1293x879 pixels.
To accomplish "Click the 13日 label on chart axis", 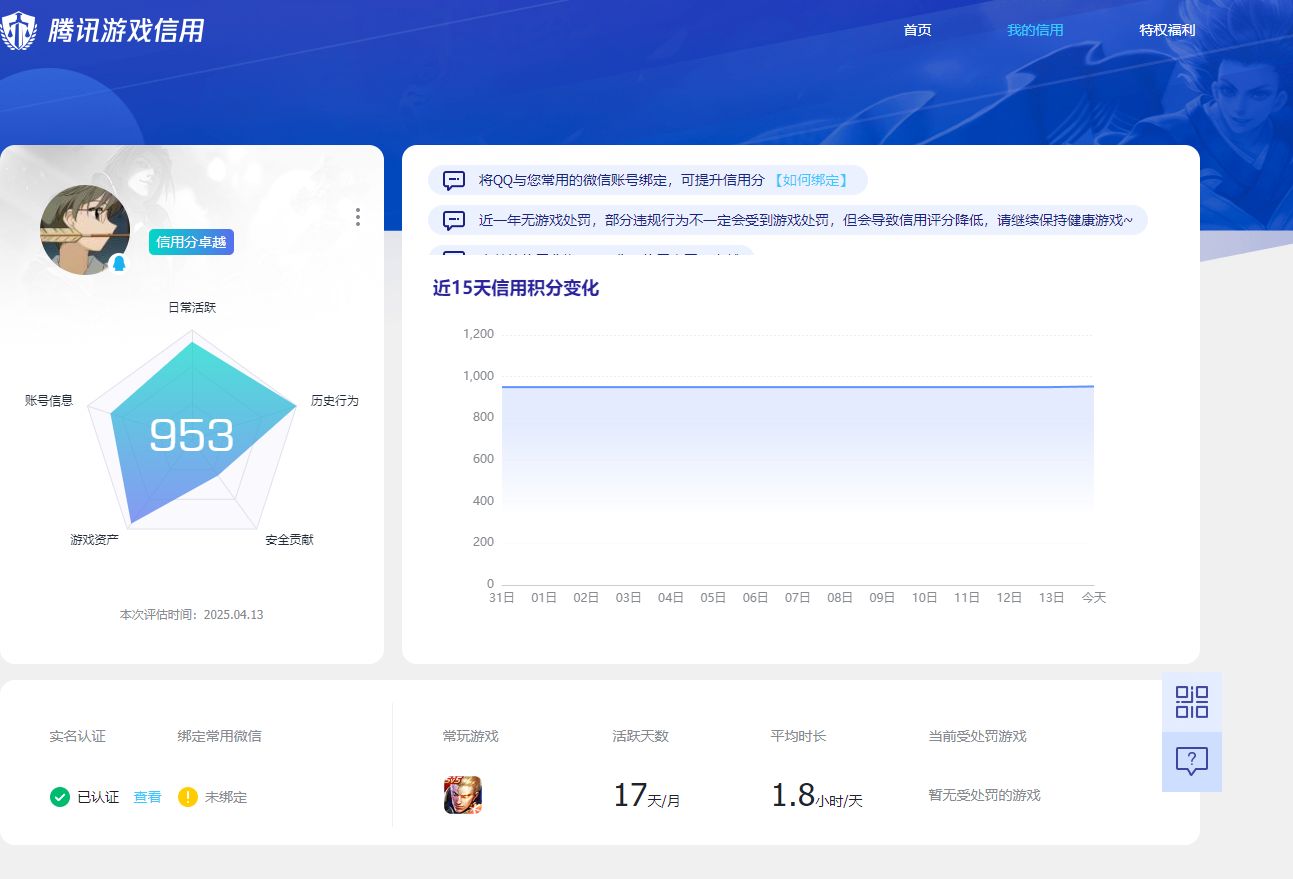I will click(x=1051, y=598).
